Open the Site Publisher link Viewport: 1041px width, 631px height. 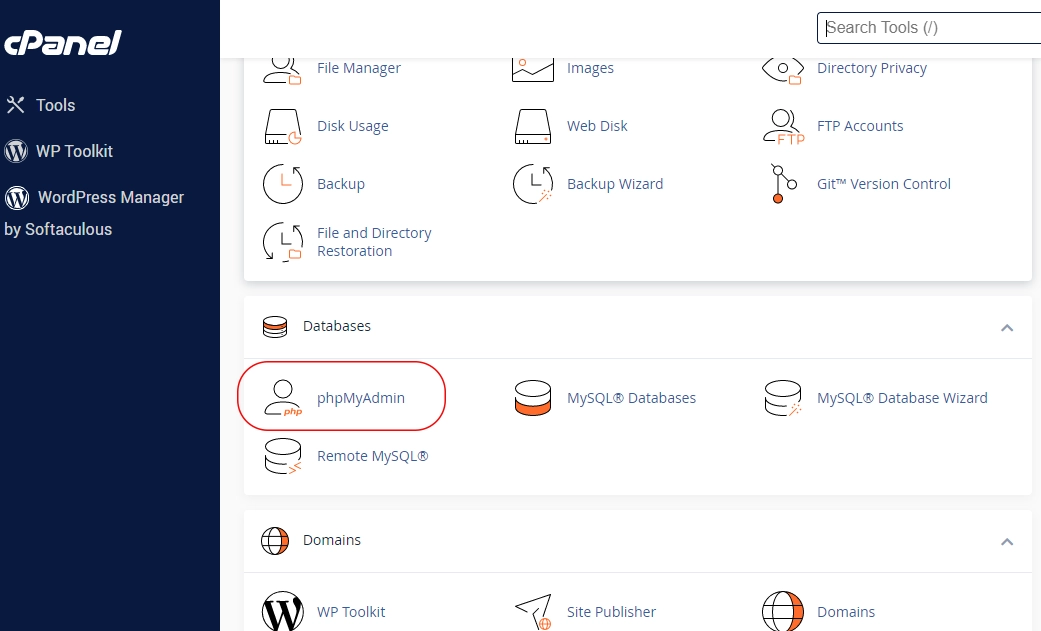(611, 612)
